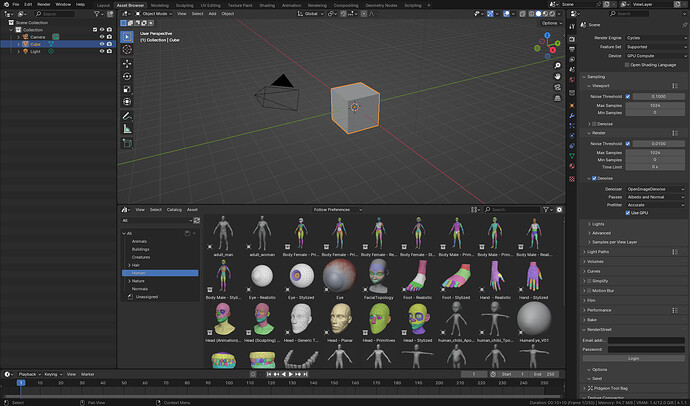Switch perspective/orthographic grid icon
This screenshot has height=406, width=690.
click(558, 98)
